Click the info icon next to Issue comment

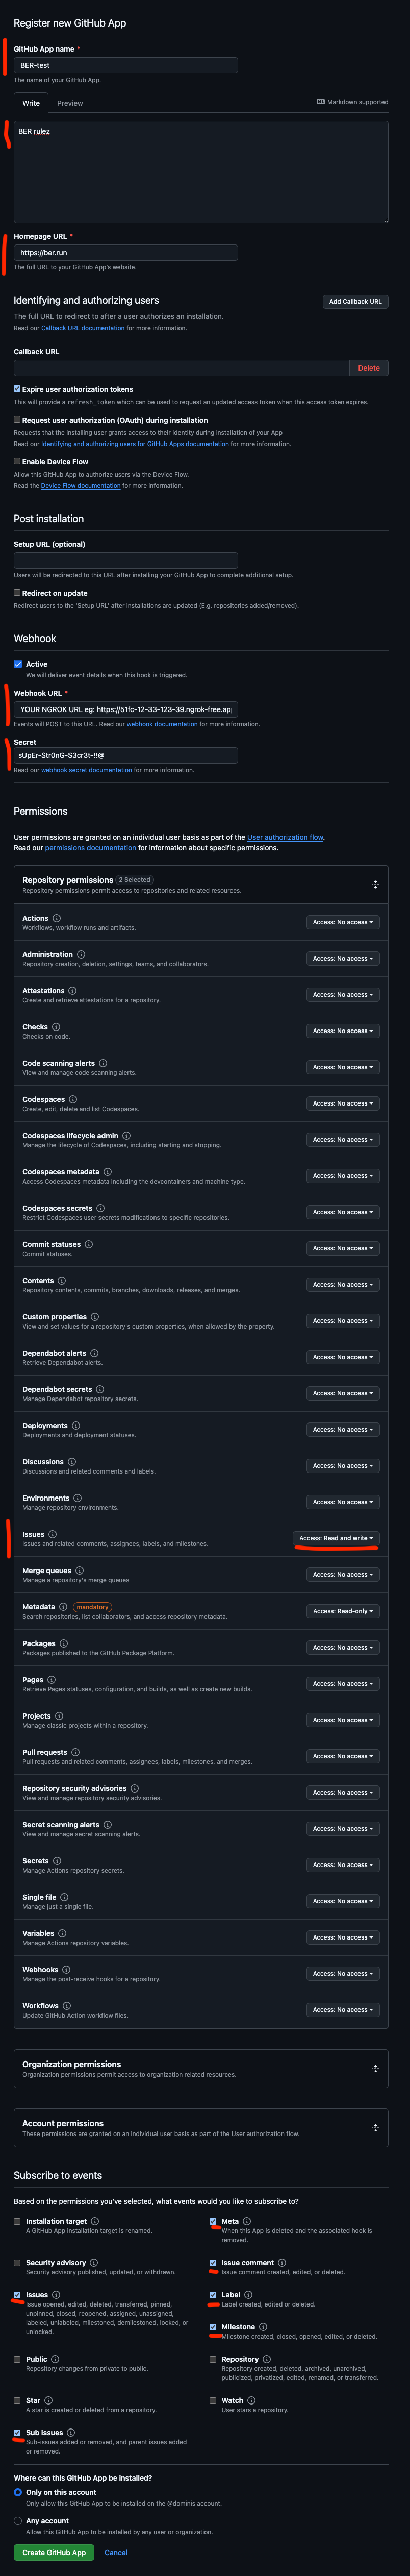tap(282, 2262)
